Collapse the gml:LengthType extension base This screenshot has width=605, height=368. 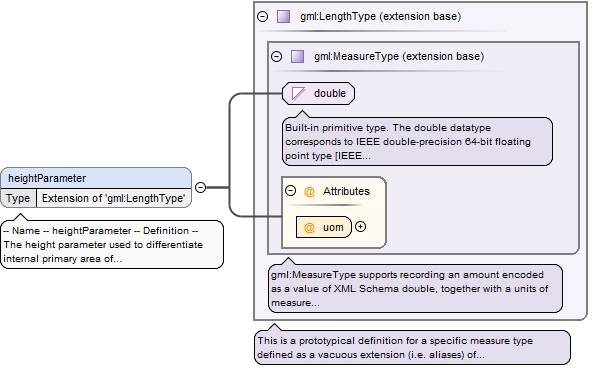click(x=262, y=17)
